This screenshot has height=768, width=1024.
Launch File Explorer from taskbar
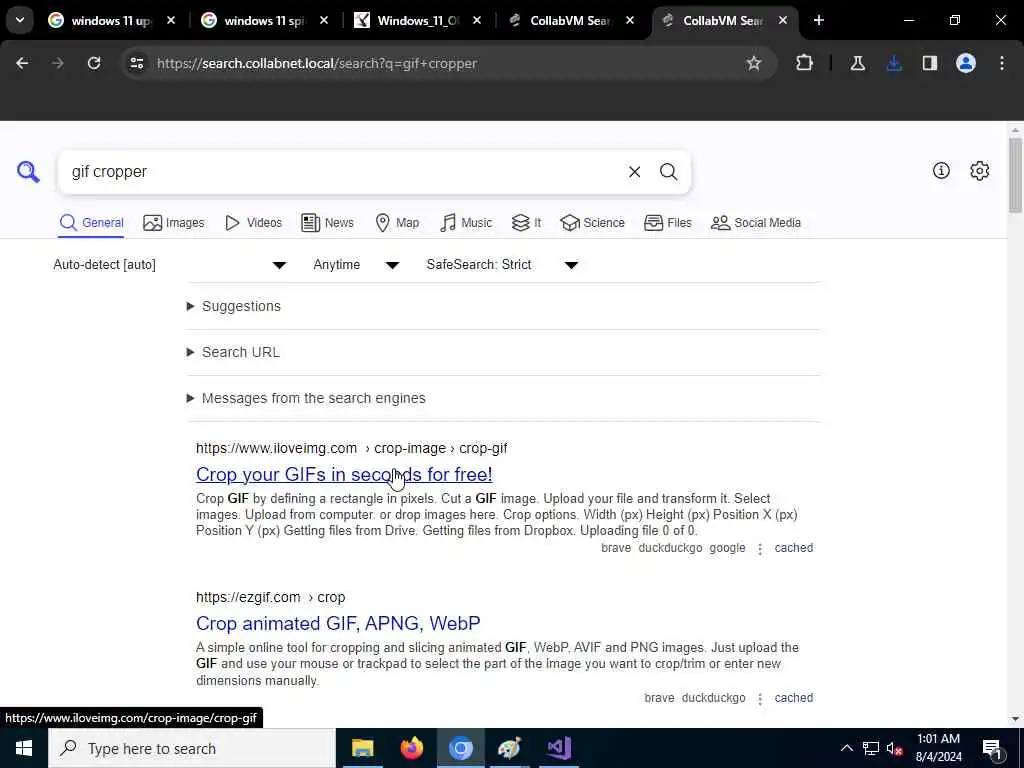(362, 748)
